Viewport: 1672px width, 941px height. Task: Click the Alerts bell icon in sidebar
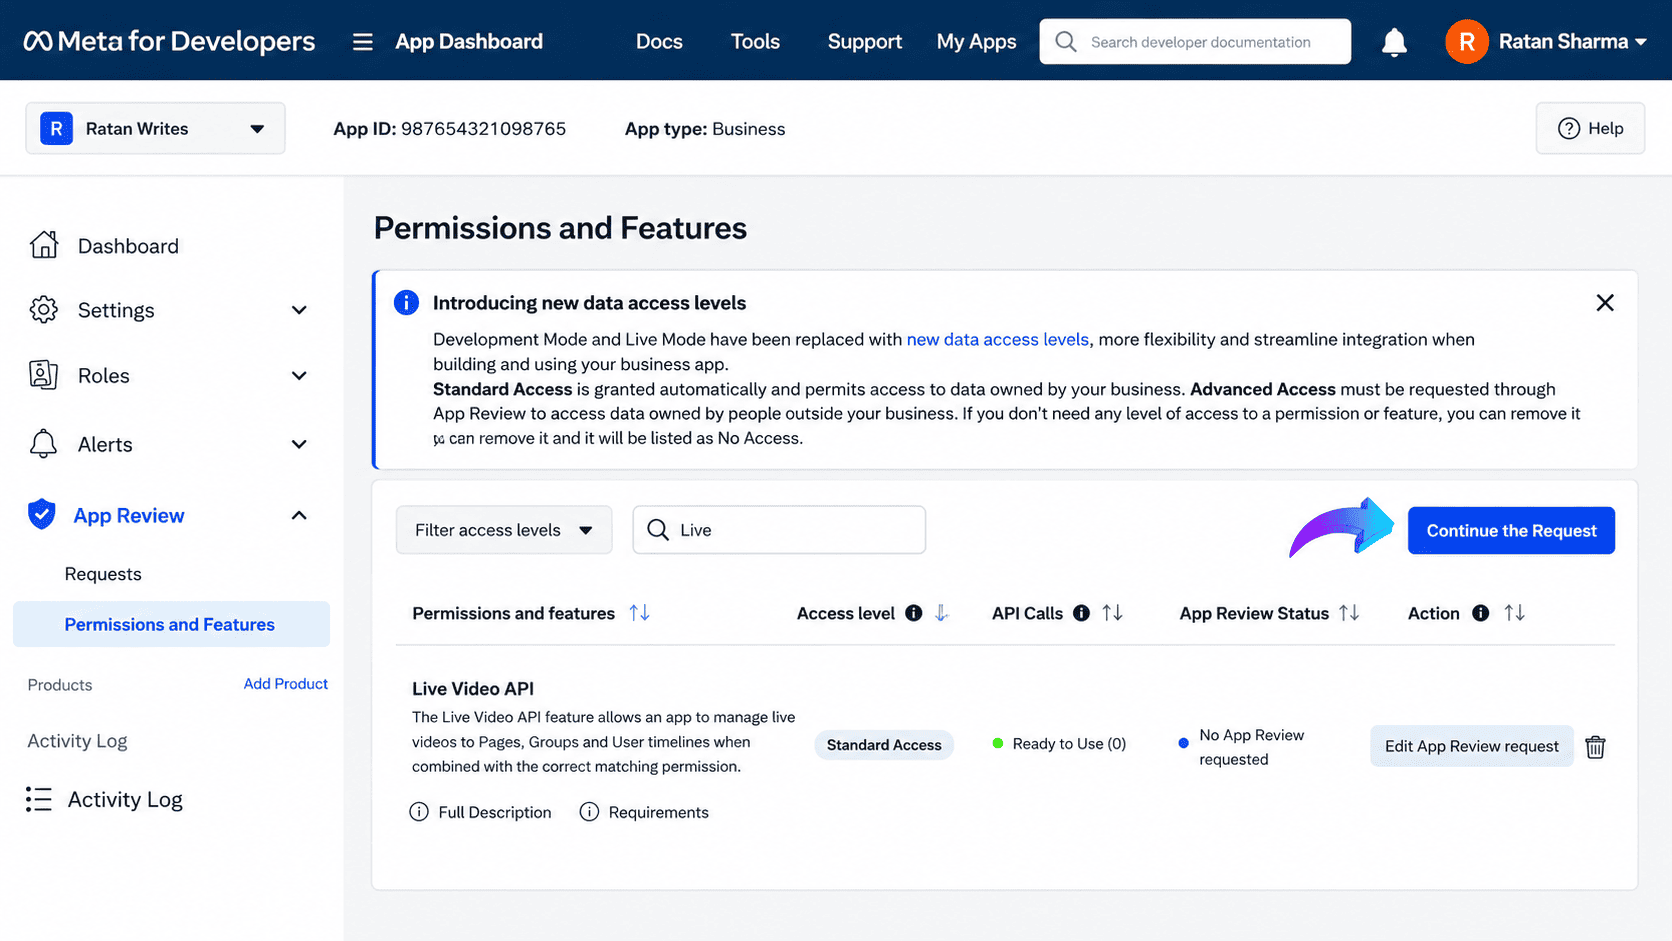tap(43, 444)
